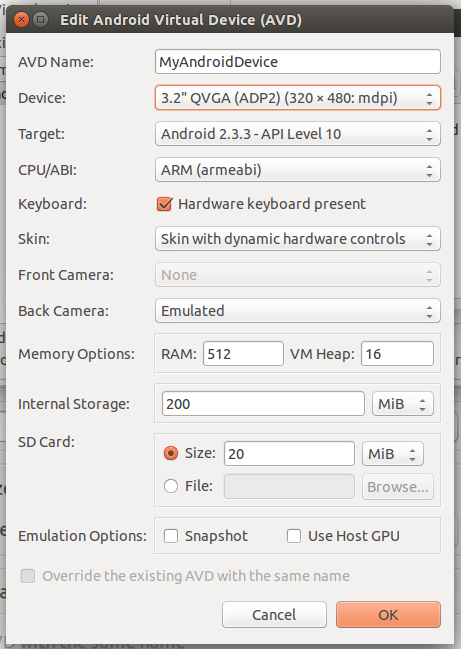Screen dimensions: 461x649
Task: Enable the Use Host GPU checkbox
Action: coord(294,536)
